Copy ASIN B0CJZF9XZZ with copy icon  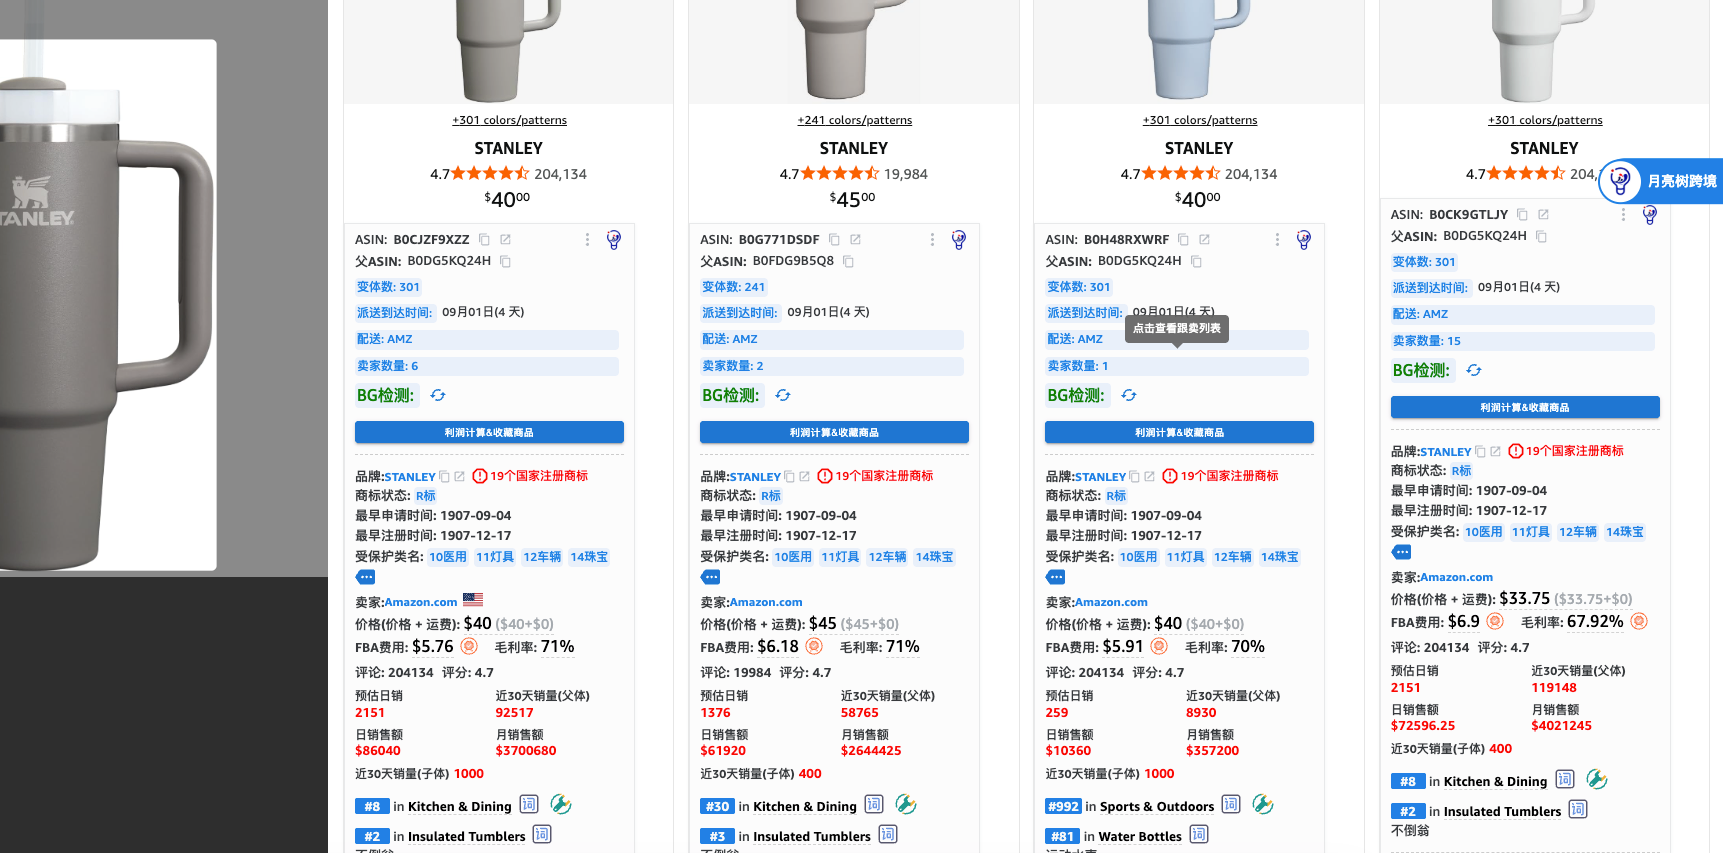484,240
